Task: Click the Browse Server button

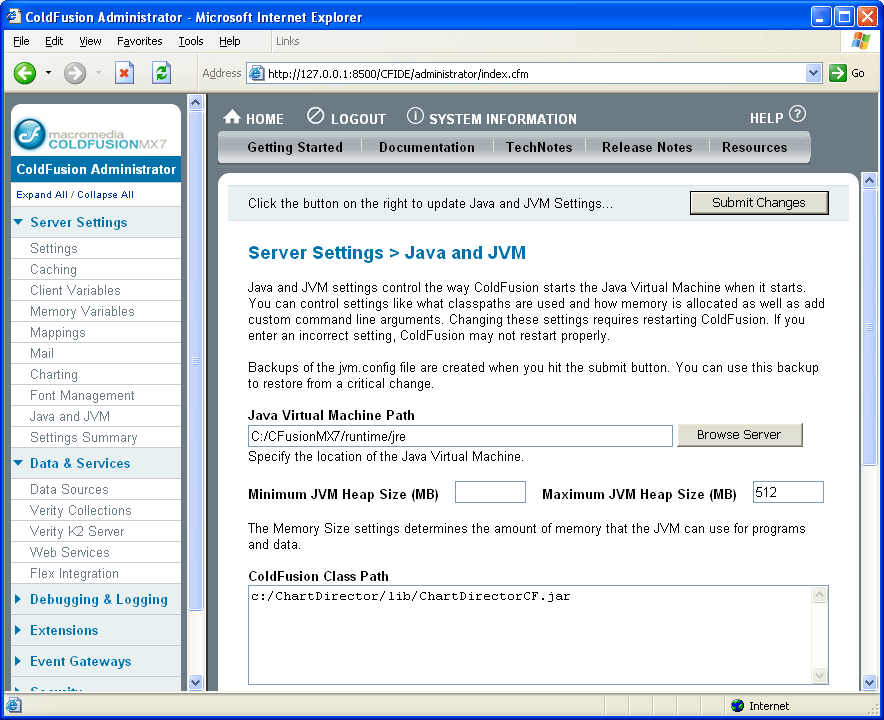Action: (x=739, y=435)
